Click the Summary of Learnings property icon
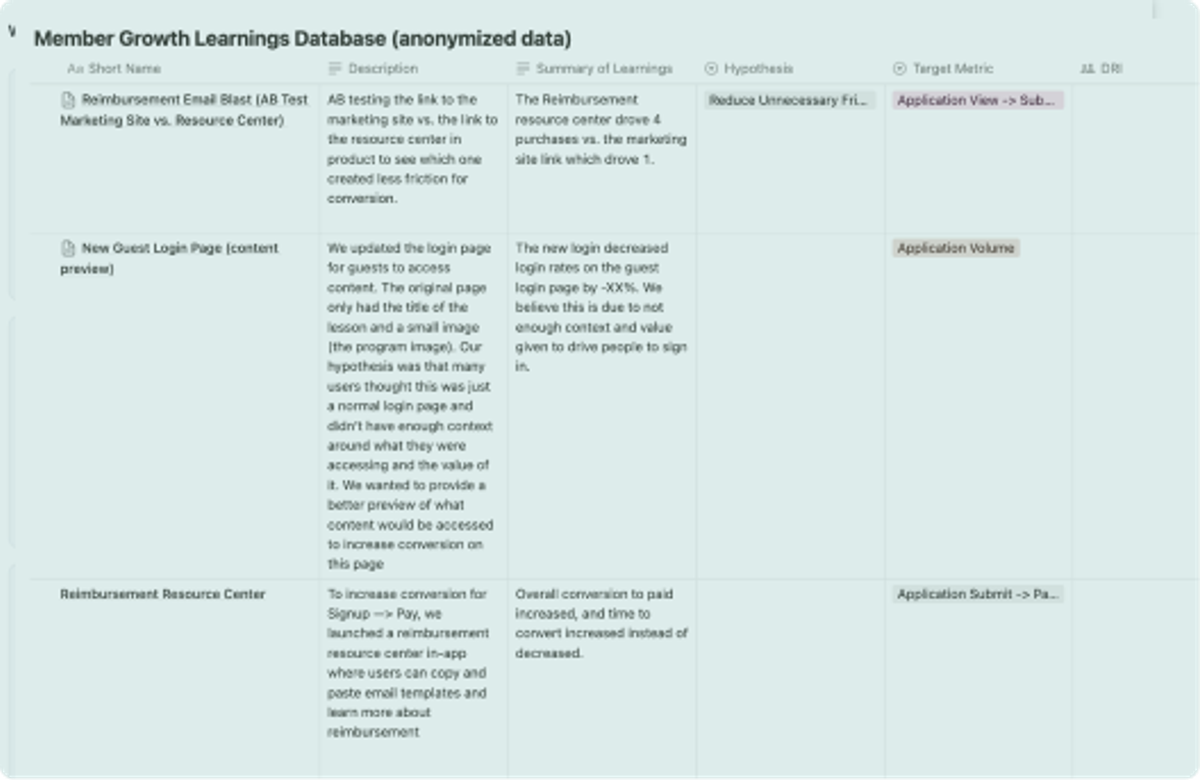The image size is (1200, 780). click(x=521, y=68)
